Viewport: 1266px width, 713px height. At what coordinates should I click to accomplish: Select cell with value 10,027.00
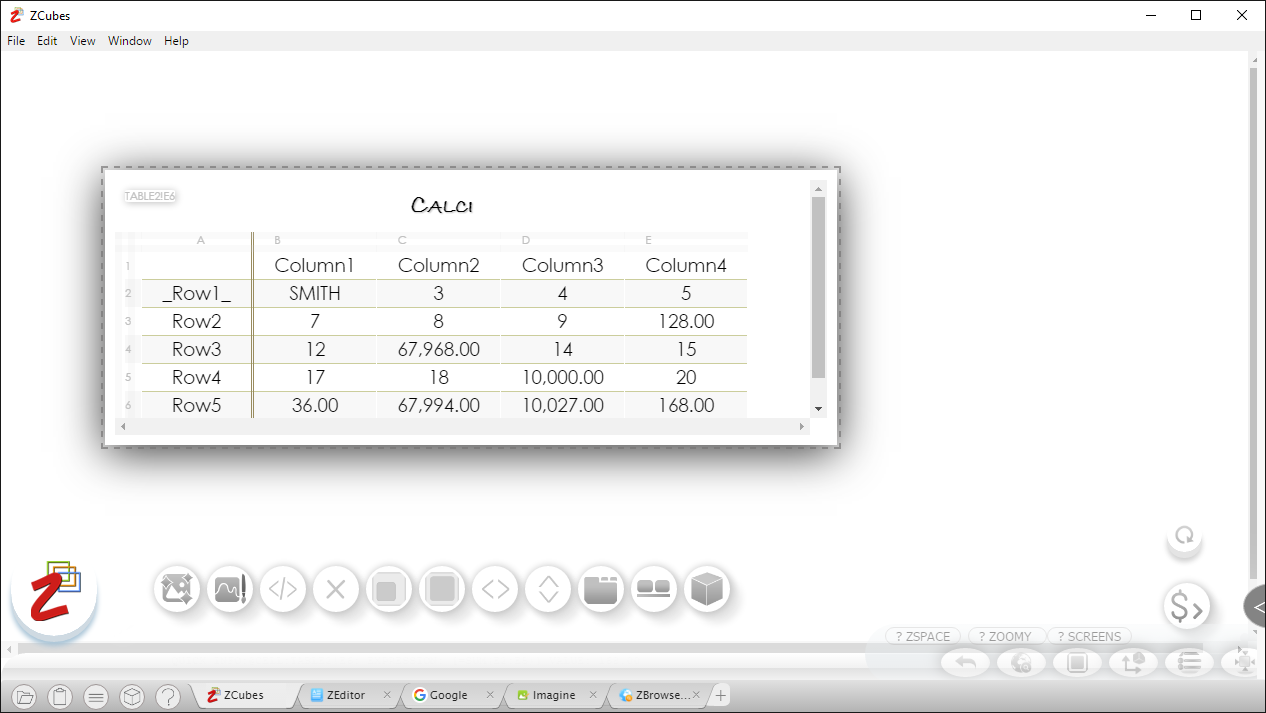[x=563, y=405]
